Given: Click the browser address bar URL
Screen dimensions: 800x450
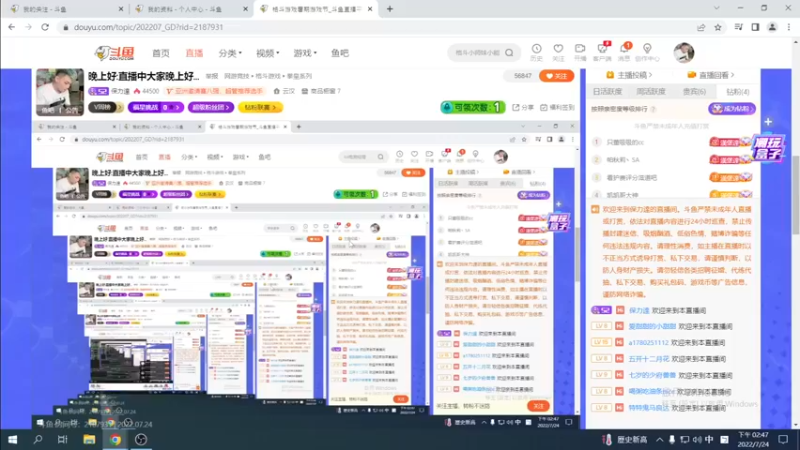Looking at the screenshot, I should click(148, 27).
